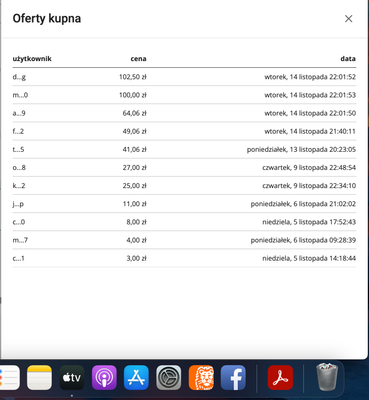Image resolution: width=369 pixels, height=400 pixels.
Task: Open App Store from dock
Action: pyautogui.click(x=136, y=378)
